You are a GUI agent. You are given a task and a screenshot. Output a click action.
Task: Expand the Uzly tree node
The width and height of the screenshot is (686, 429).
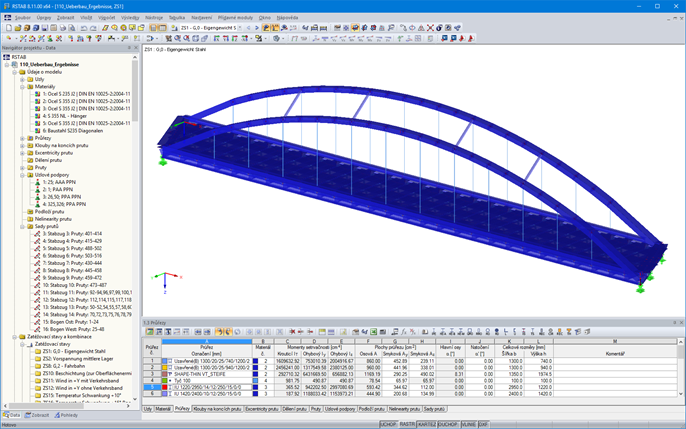[x=22, y=80]
